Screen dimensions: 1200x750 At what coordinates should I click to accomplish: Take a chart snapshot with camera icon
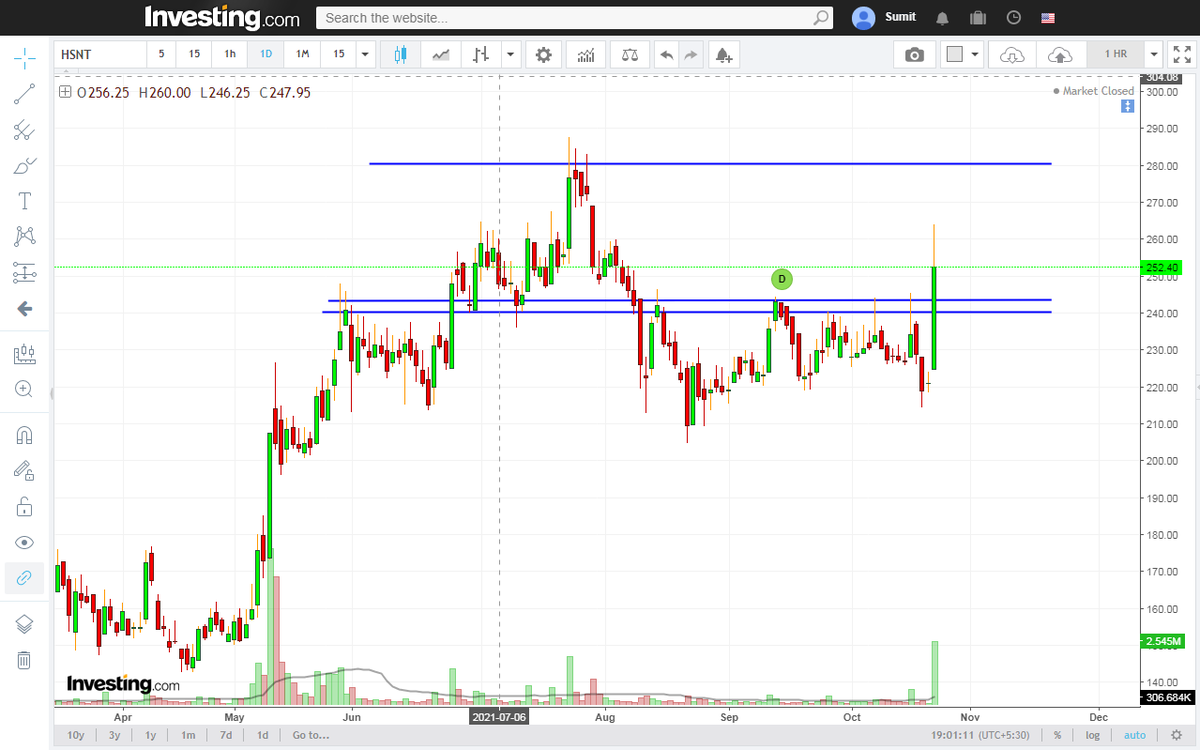coord(914,54)
